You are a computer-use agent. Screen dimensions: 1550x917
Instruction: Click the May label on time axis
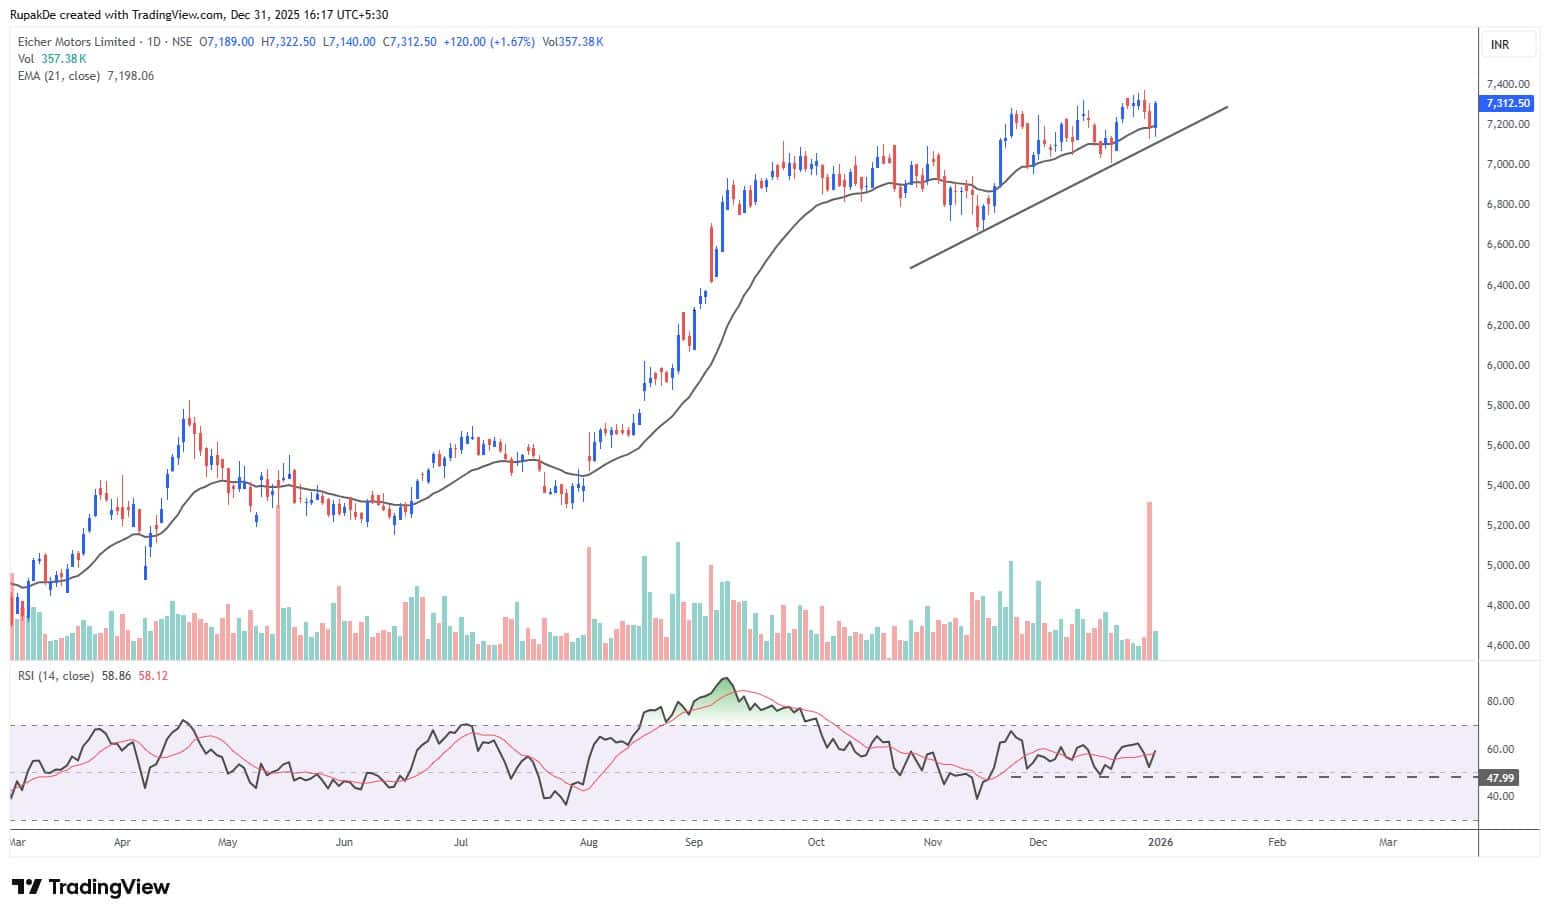(x=228, y=842)
